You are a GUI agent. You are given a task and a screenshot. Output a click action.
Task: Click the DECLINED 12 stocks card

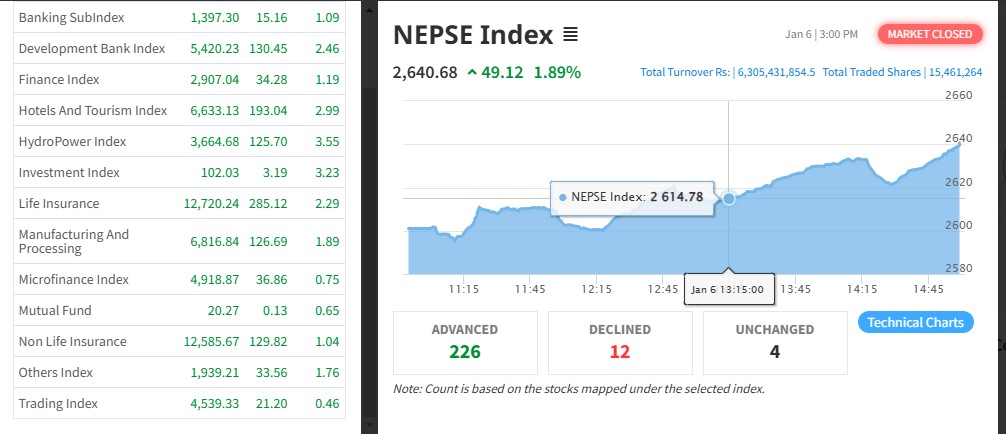[620, 341]
